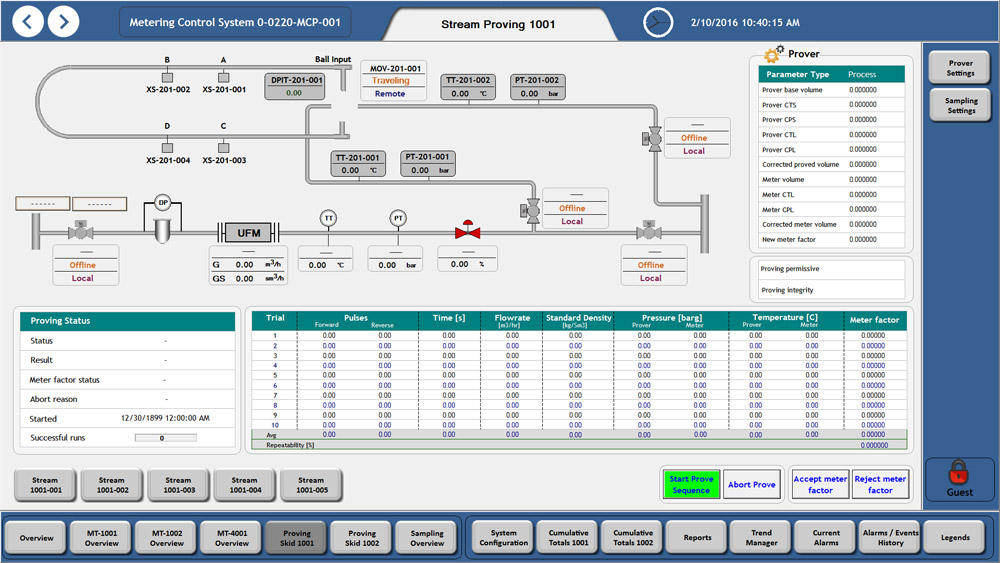Click Reject meter factor

point(880,485)
